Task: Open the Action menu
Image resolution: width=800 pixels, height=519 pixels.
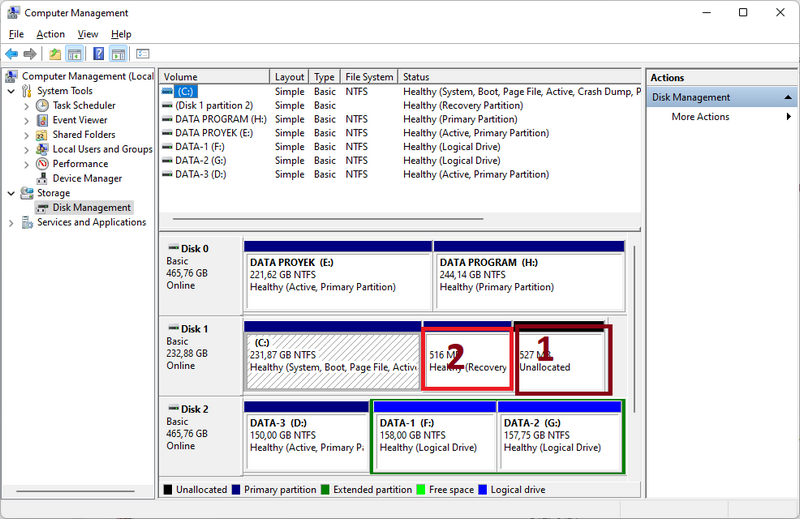Action: [51, 34]
